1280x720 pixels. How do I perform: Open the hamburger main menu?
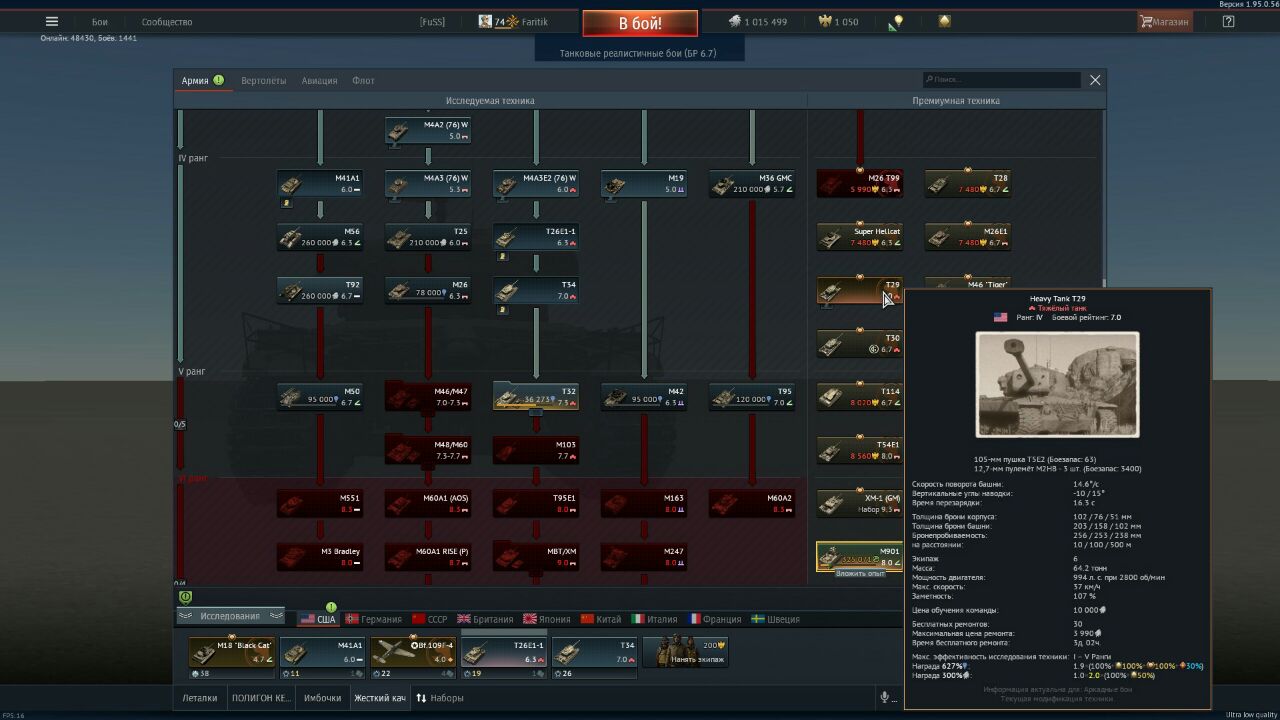point(52,21)
